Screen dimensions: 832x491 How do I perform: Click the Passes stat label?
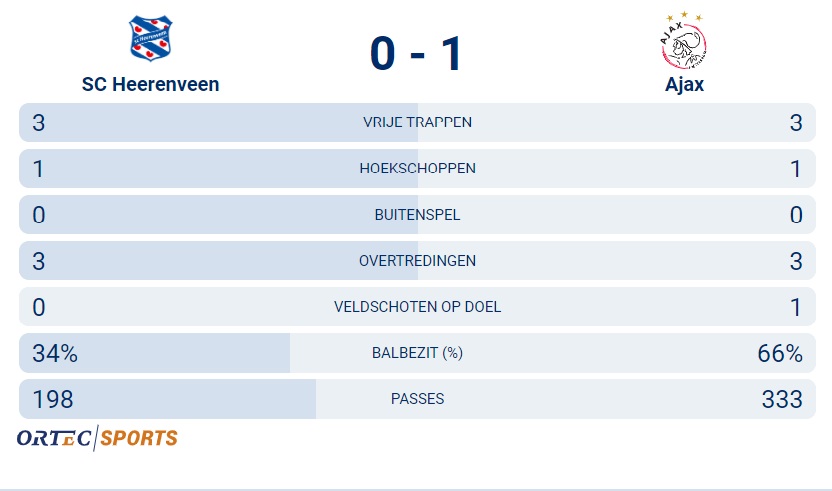coord(417,399)
